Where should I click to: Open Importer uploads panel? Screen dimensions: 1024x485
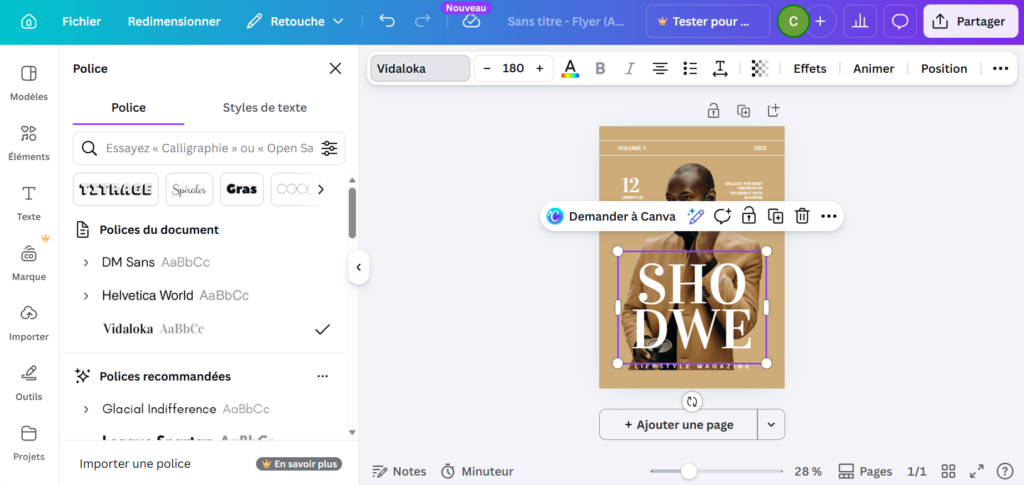[x=29, y=322]
